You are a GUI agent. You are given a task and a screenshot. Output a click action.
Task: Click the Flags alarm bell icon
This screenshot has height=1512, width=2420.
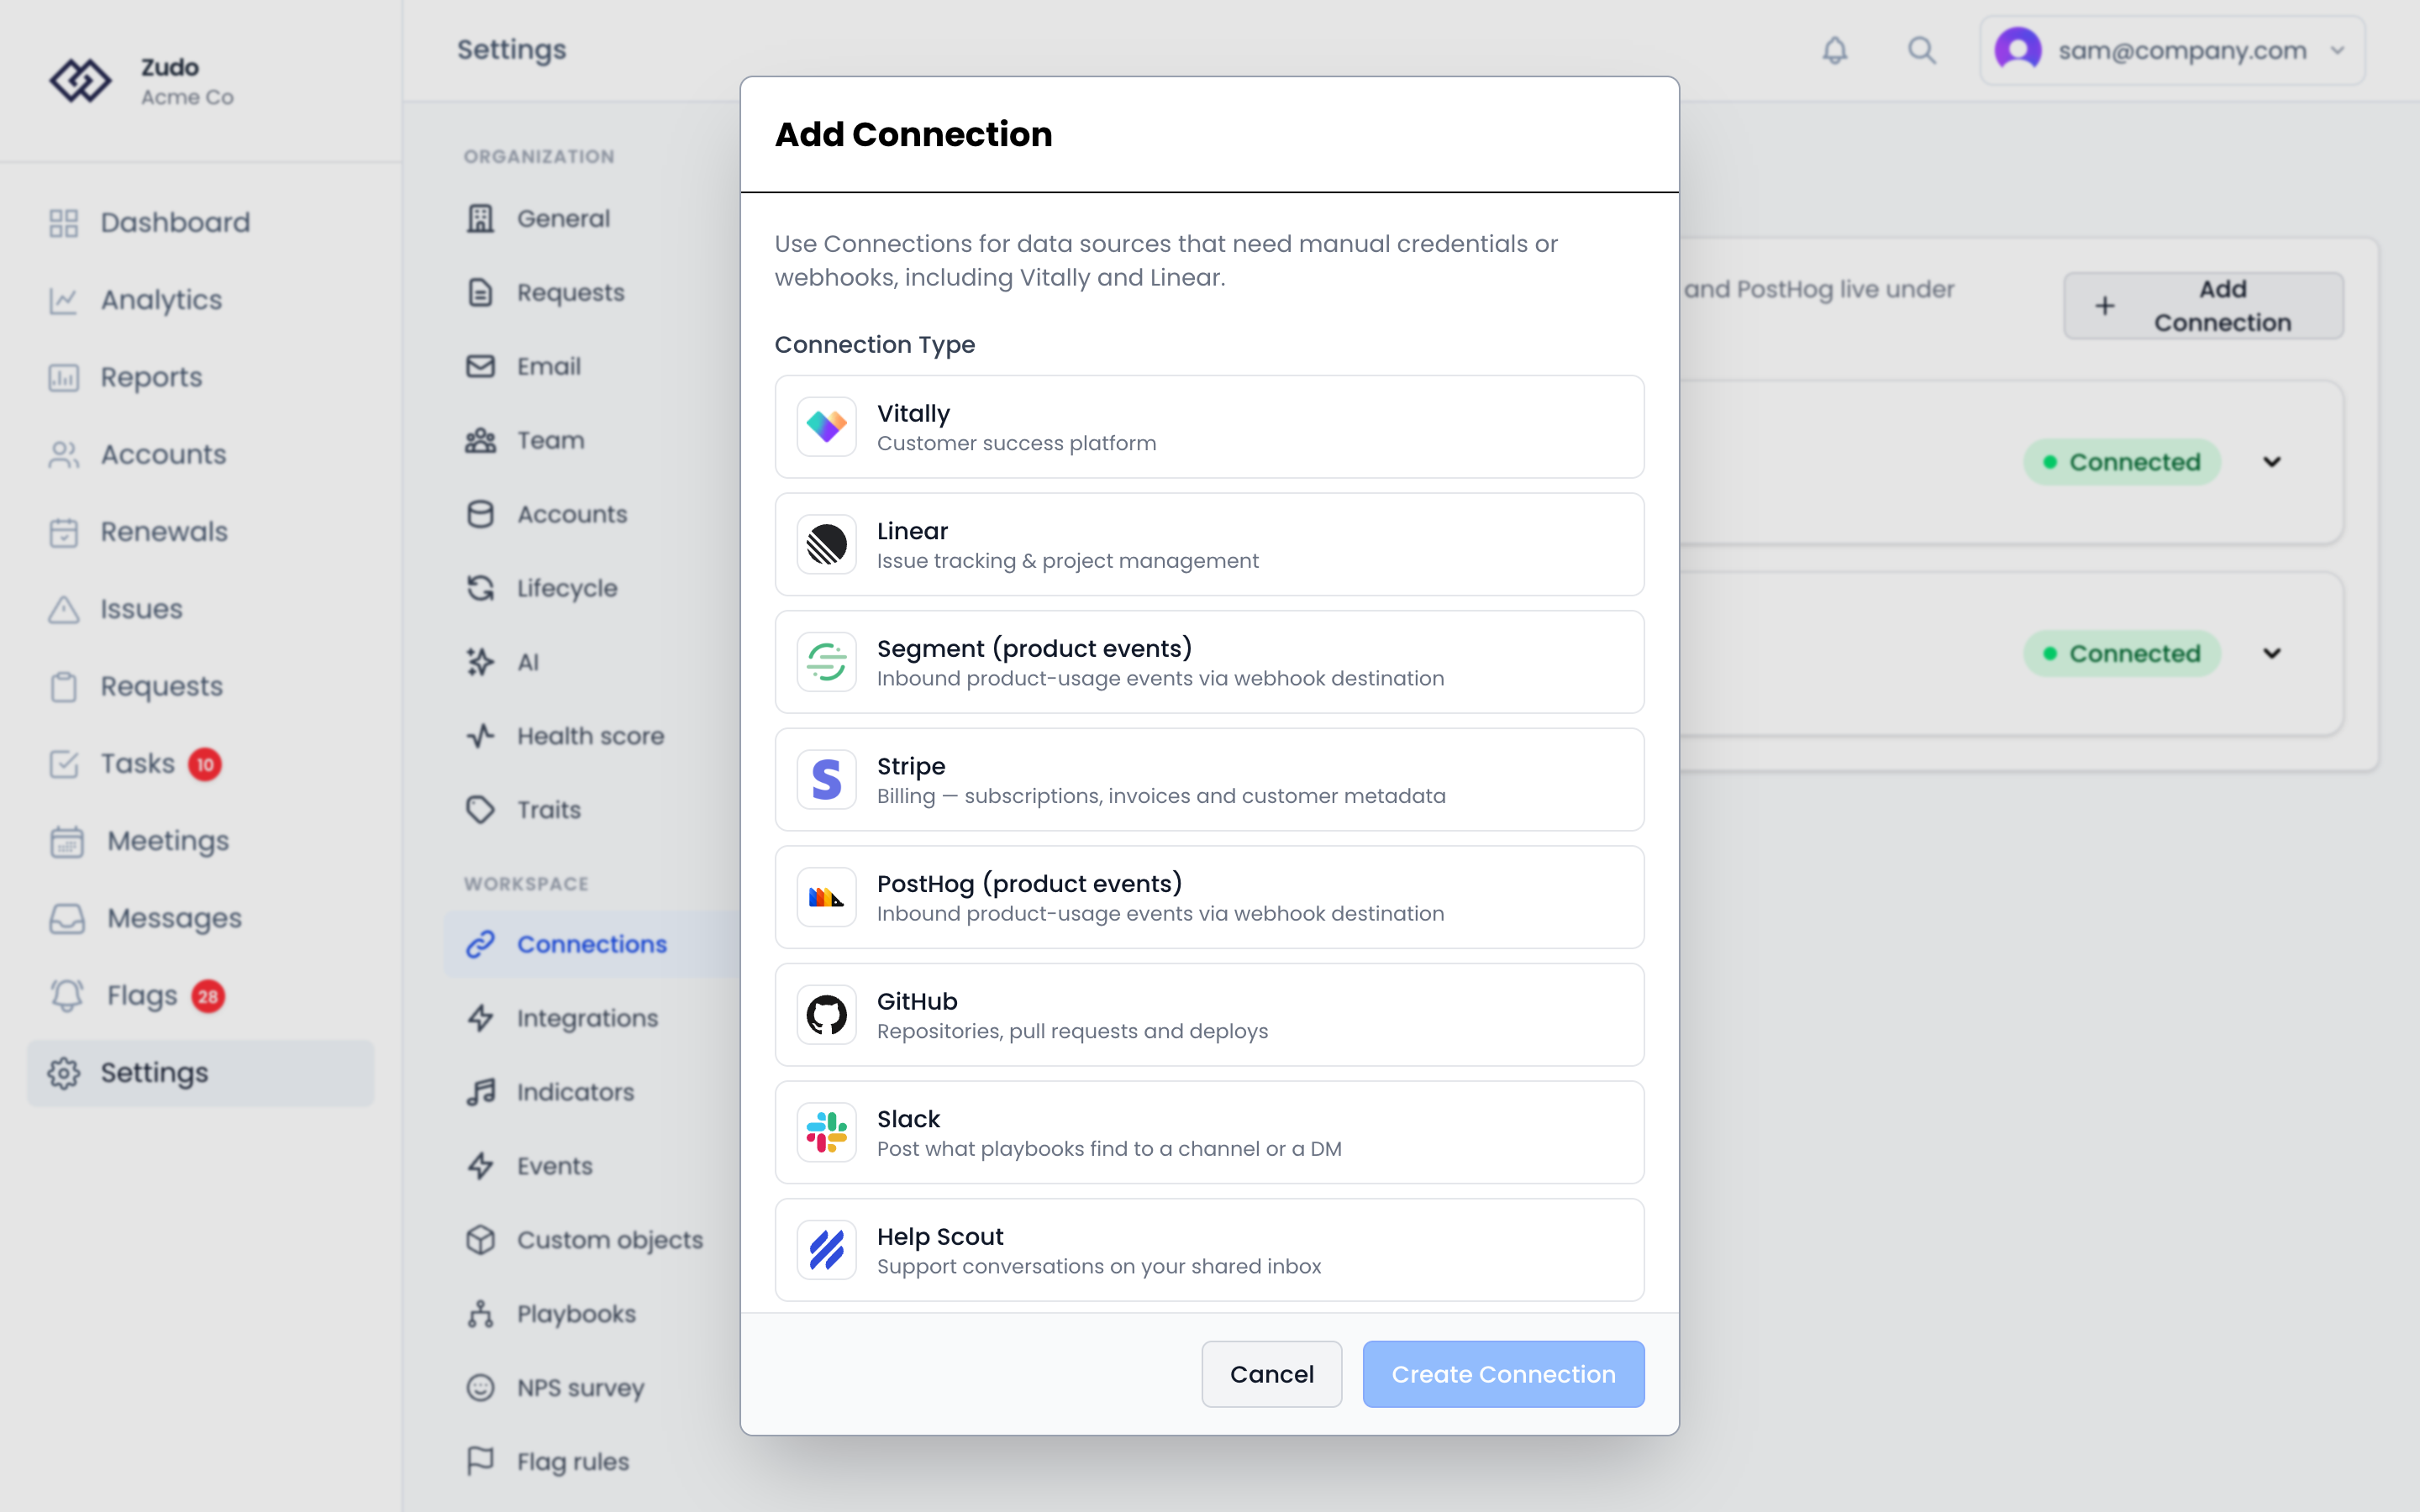click(67, 996)
